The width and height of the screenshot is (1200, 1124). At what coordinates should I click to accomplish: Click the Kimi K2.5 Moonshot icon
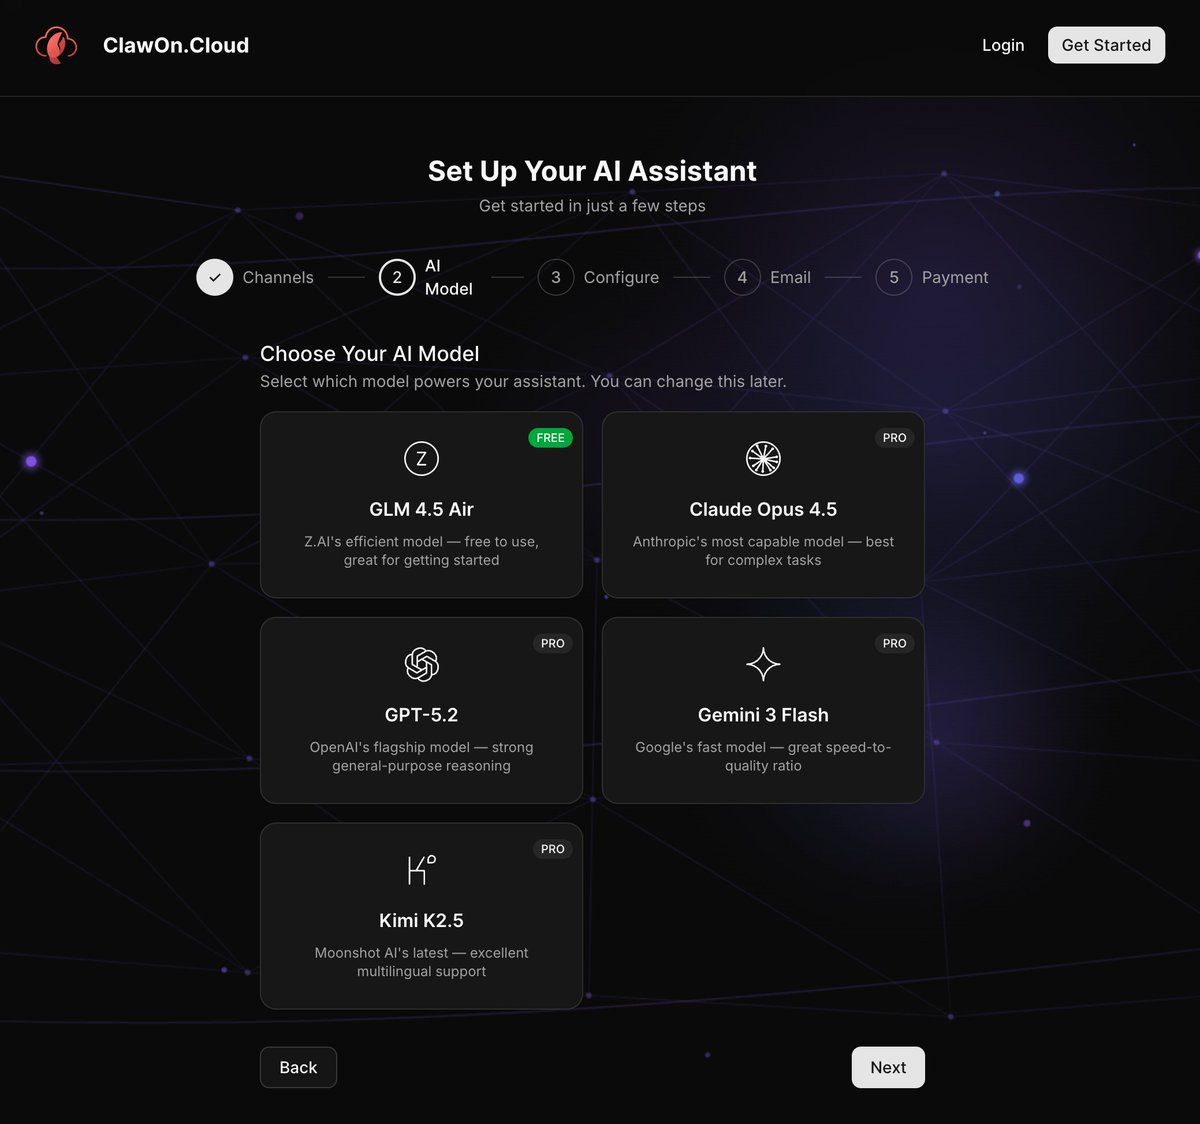(x=421, y=869)
